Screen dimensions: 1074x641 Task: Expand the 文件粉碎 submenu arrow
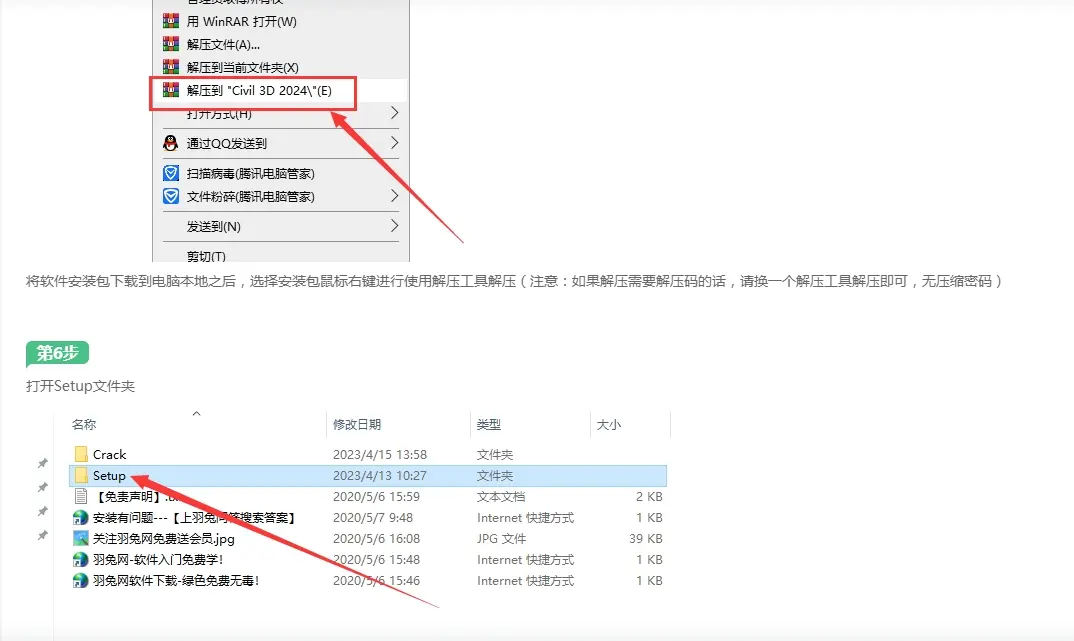click(x=395, y=197)
